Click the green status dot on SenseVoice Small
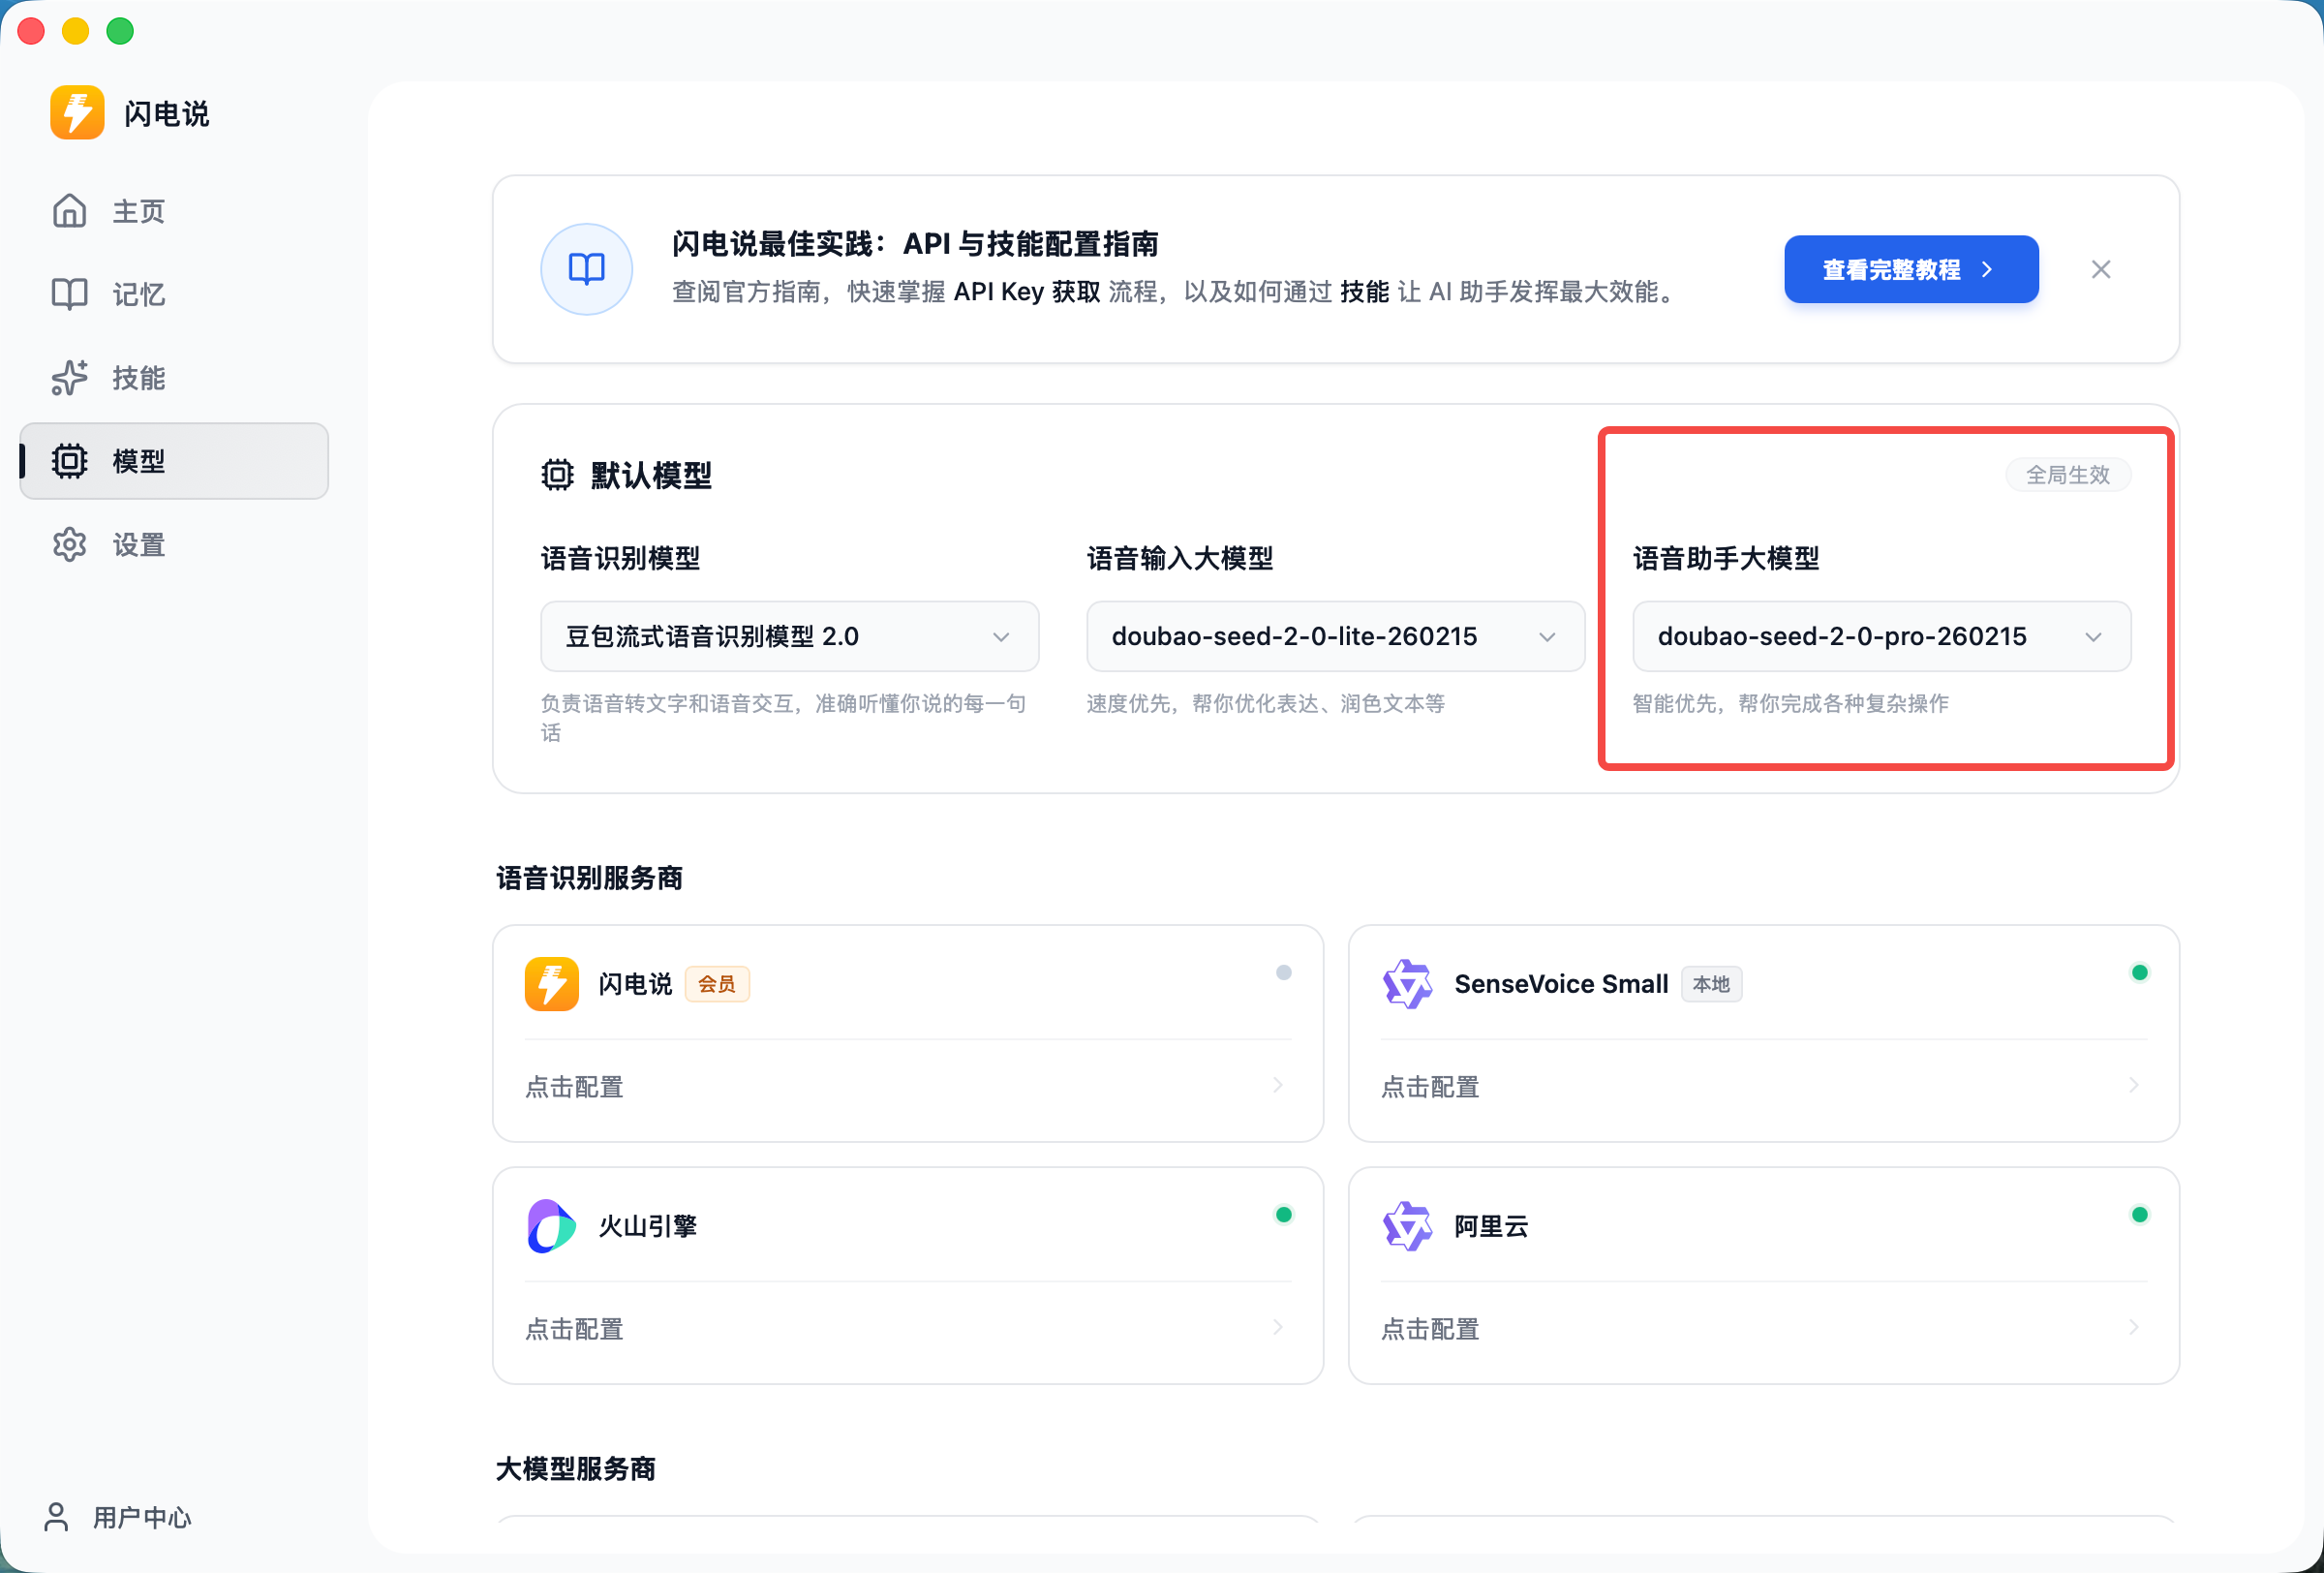This screenshot has width=2324, height=1573. point(2140,972)
